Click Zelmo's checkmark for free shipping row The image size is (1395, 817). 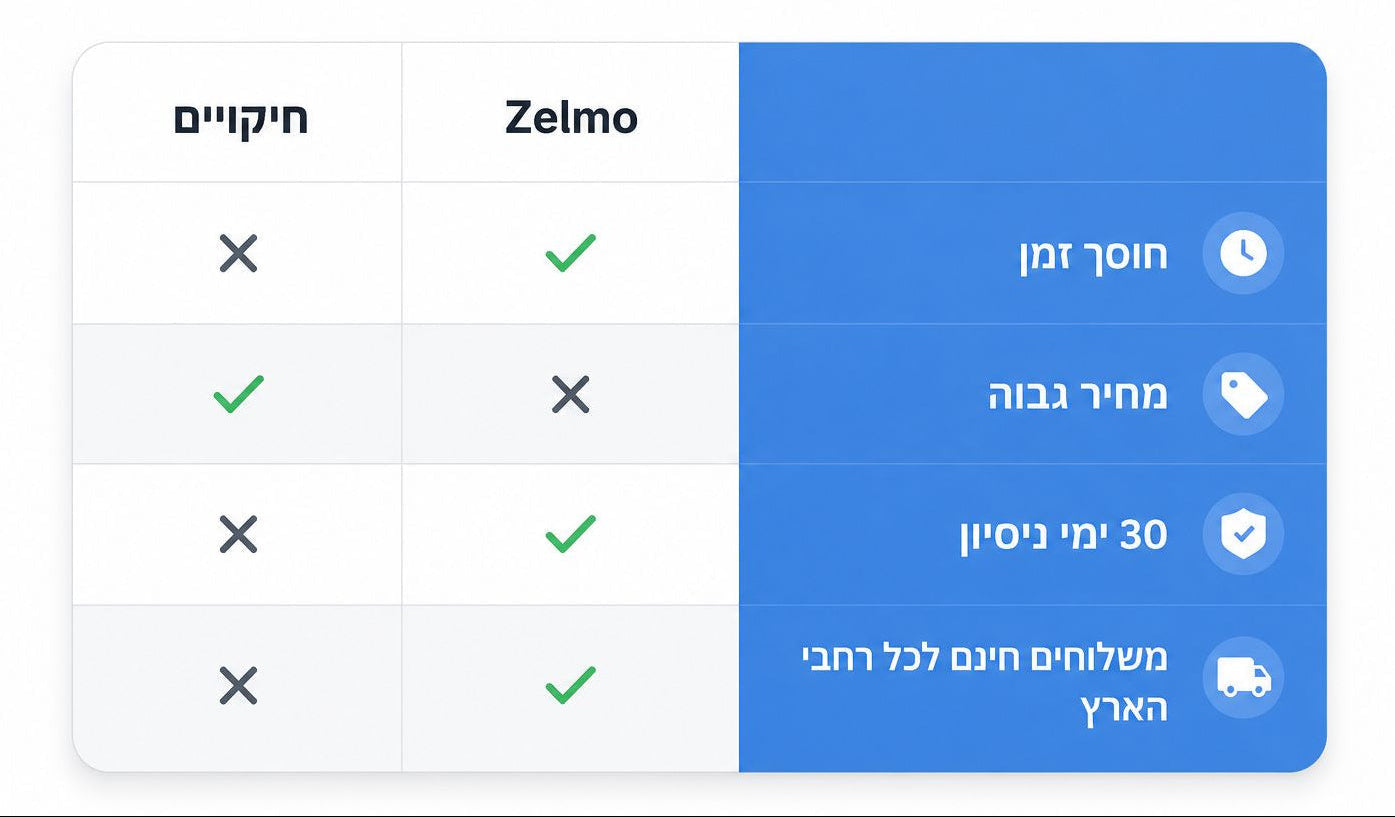point(570,685)
